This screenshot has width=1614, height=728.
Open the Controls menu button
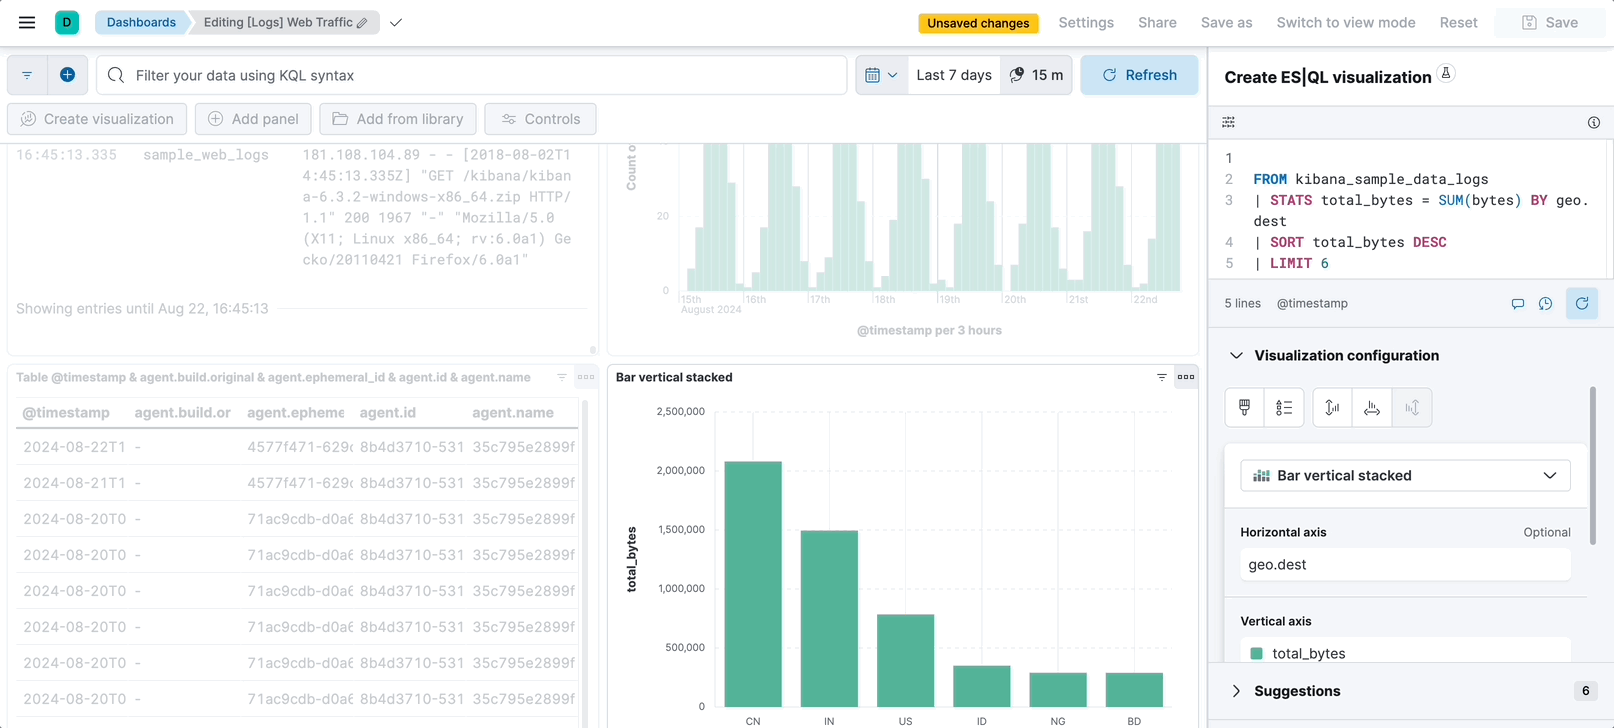point(540,119)
